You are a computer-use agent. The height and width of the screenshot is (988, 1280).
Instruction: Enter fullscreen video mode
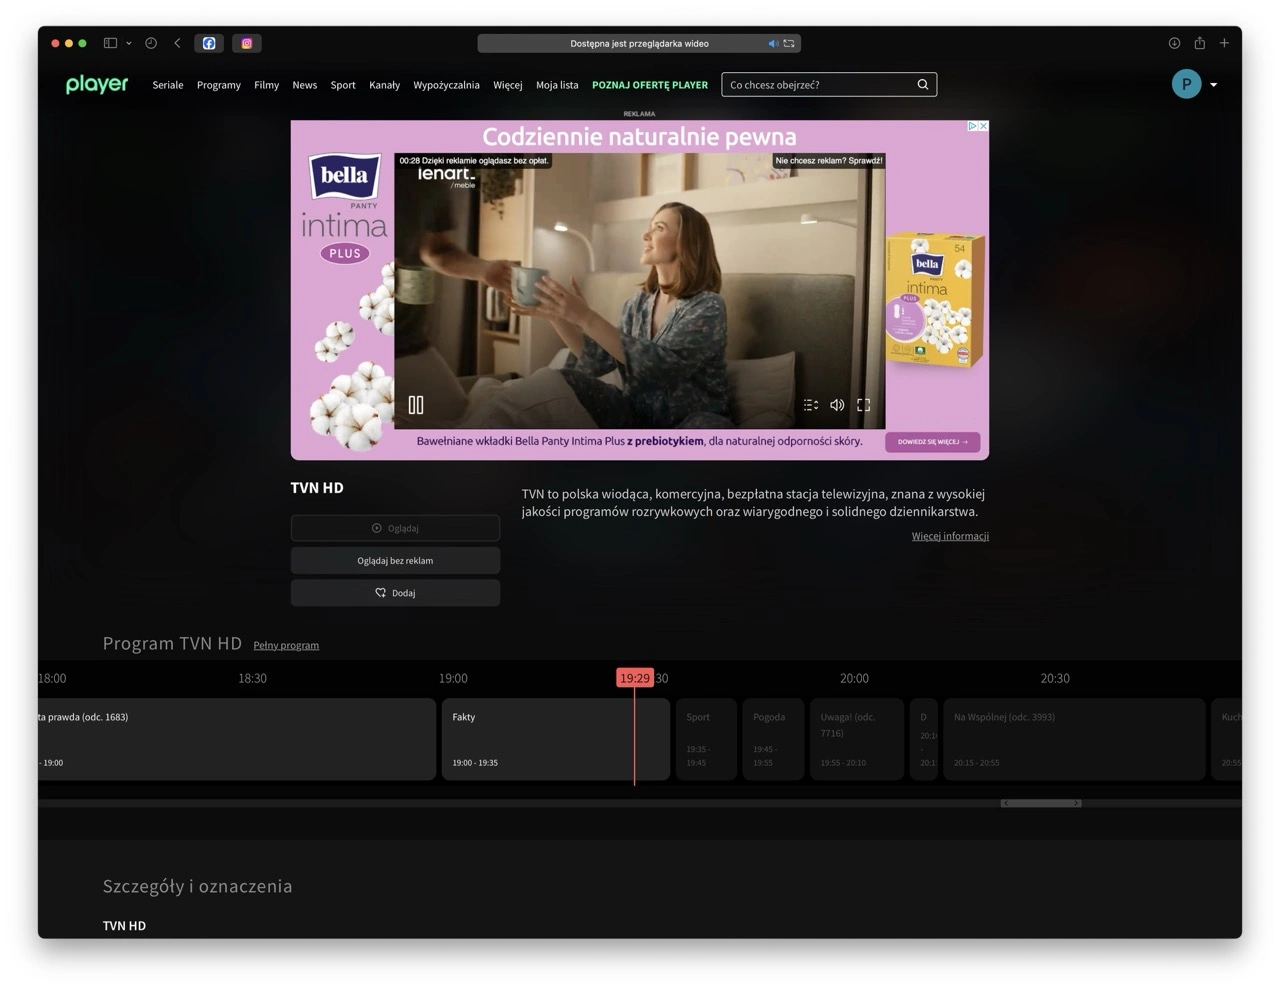[x=864, y=405]
